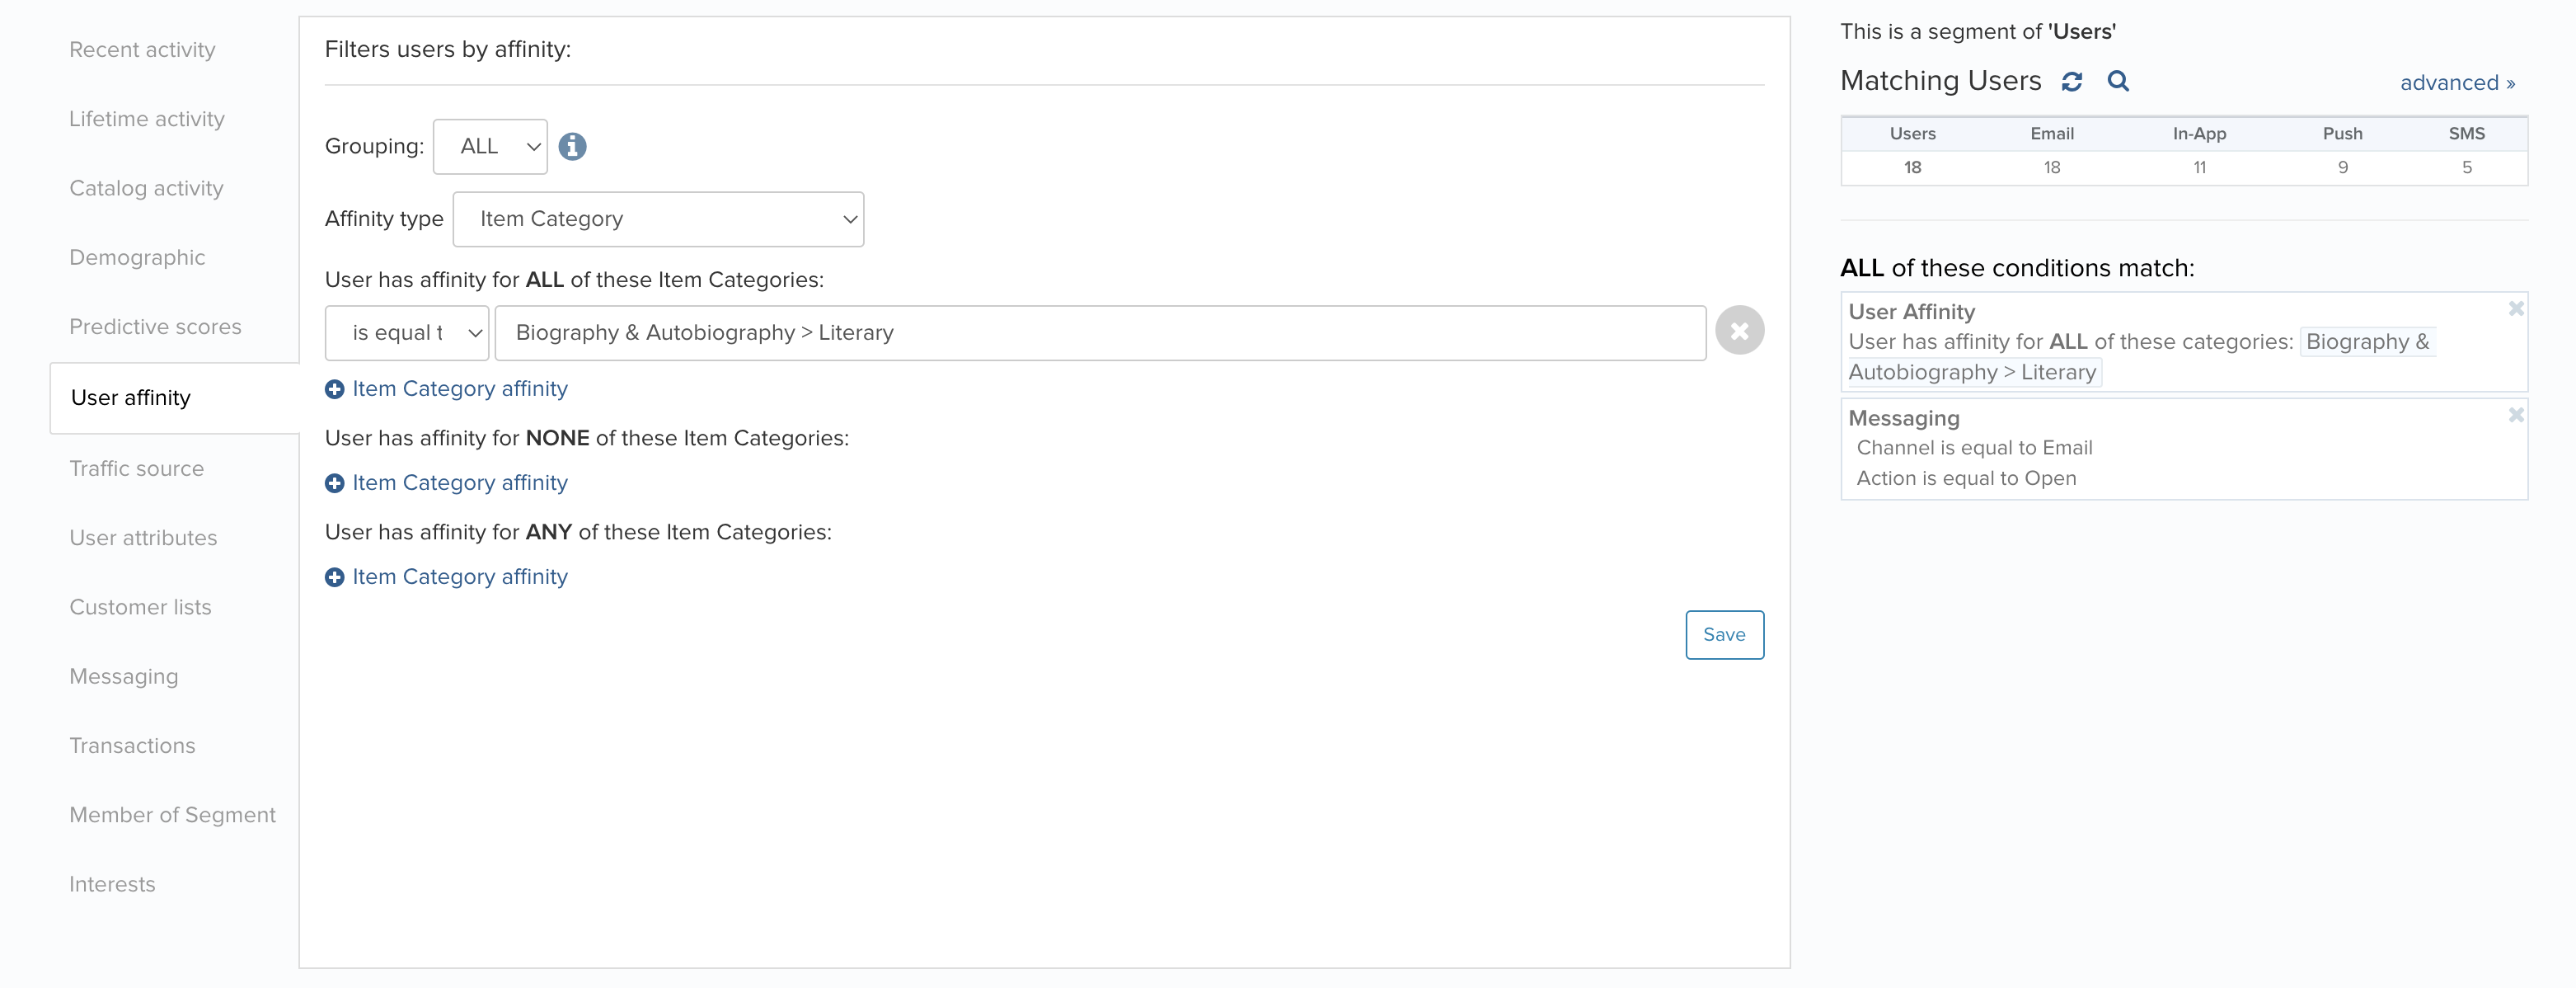Delete User Affinity condition
The width and height of the screenshot is (2576, 988).
[2516, 309]
